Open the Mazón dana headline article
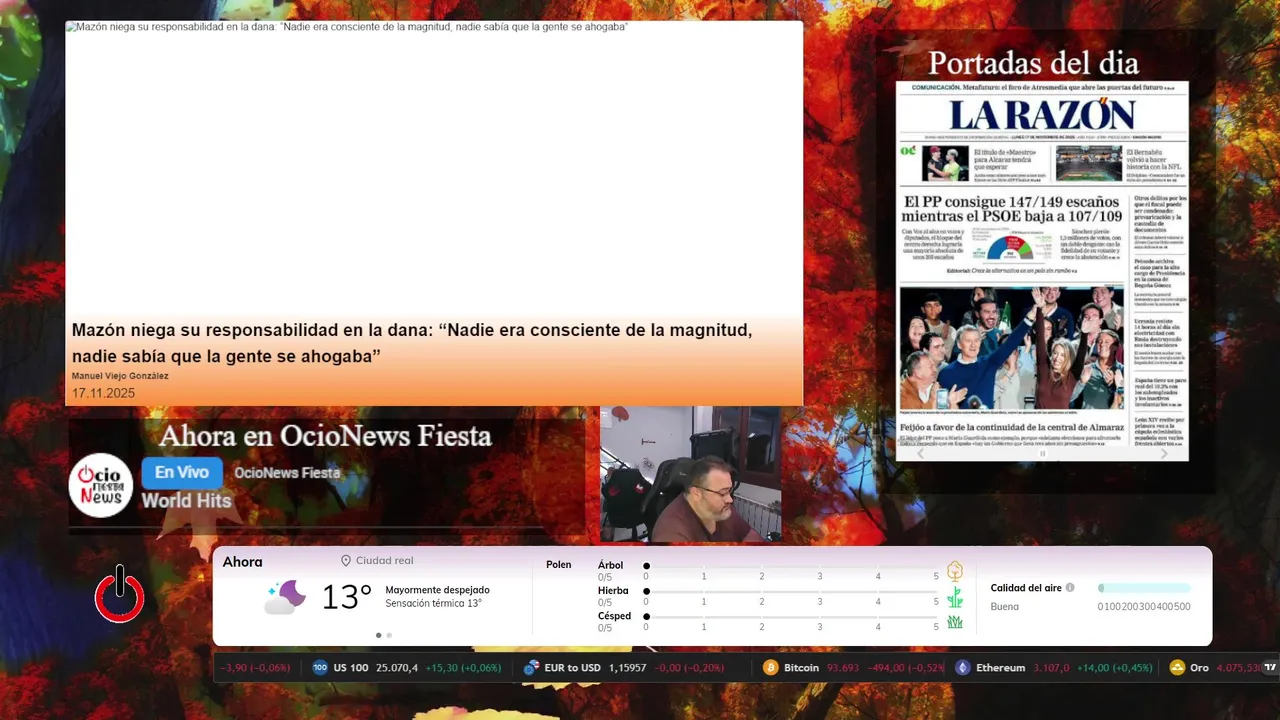The image size is (1280, 720). pyautogui.click(x=412, y=343)
